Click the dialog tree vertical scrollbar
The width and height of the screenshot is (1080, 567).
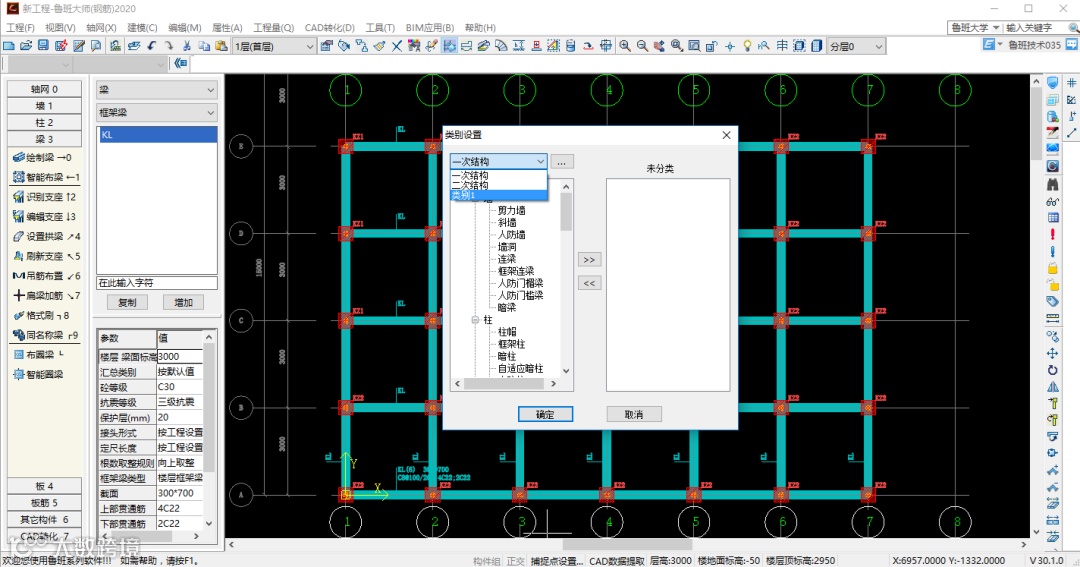(x=566, y=278)
